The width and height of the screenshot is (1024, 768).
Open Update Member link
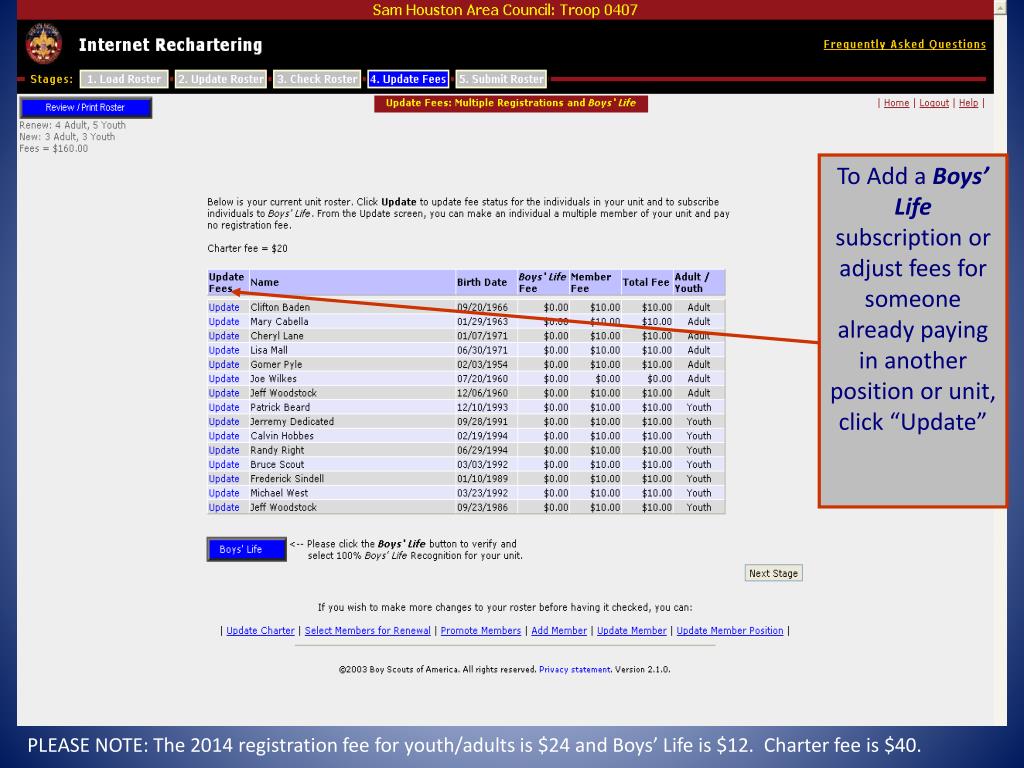(632, 631)
